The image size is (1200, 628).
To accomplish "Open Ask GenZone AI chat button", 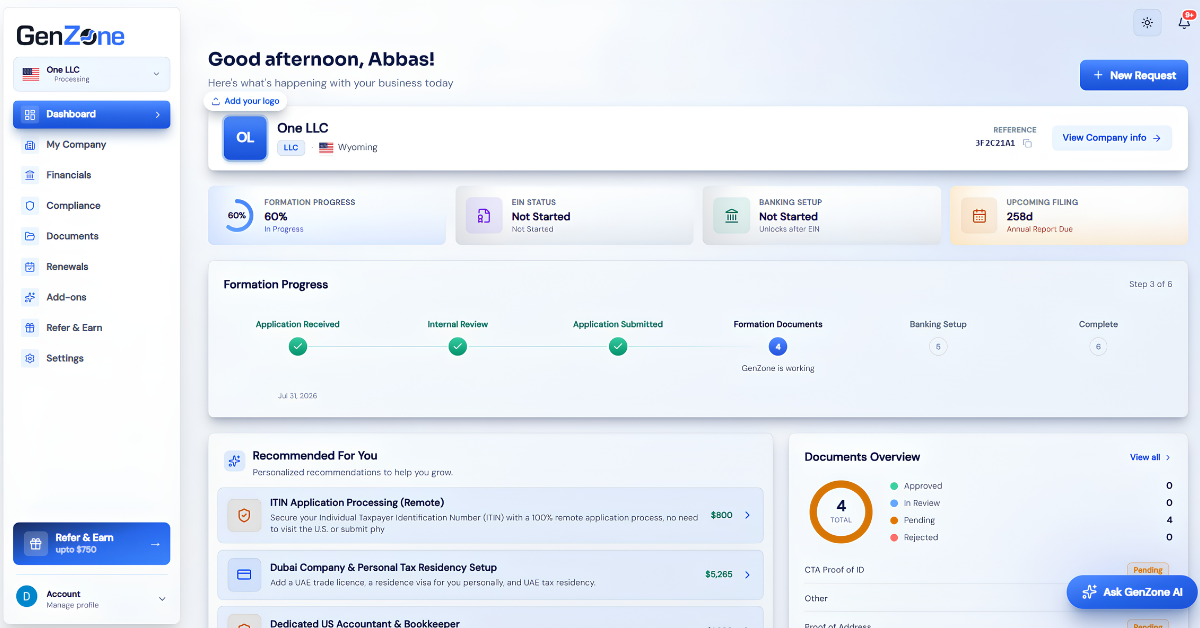I will (x=1132, y=592).
